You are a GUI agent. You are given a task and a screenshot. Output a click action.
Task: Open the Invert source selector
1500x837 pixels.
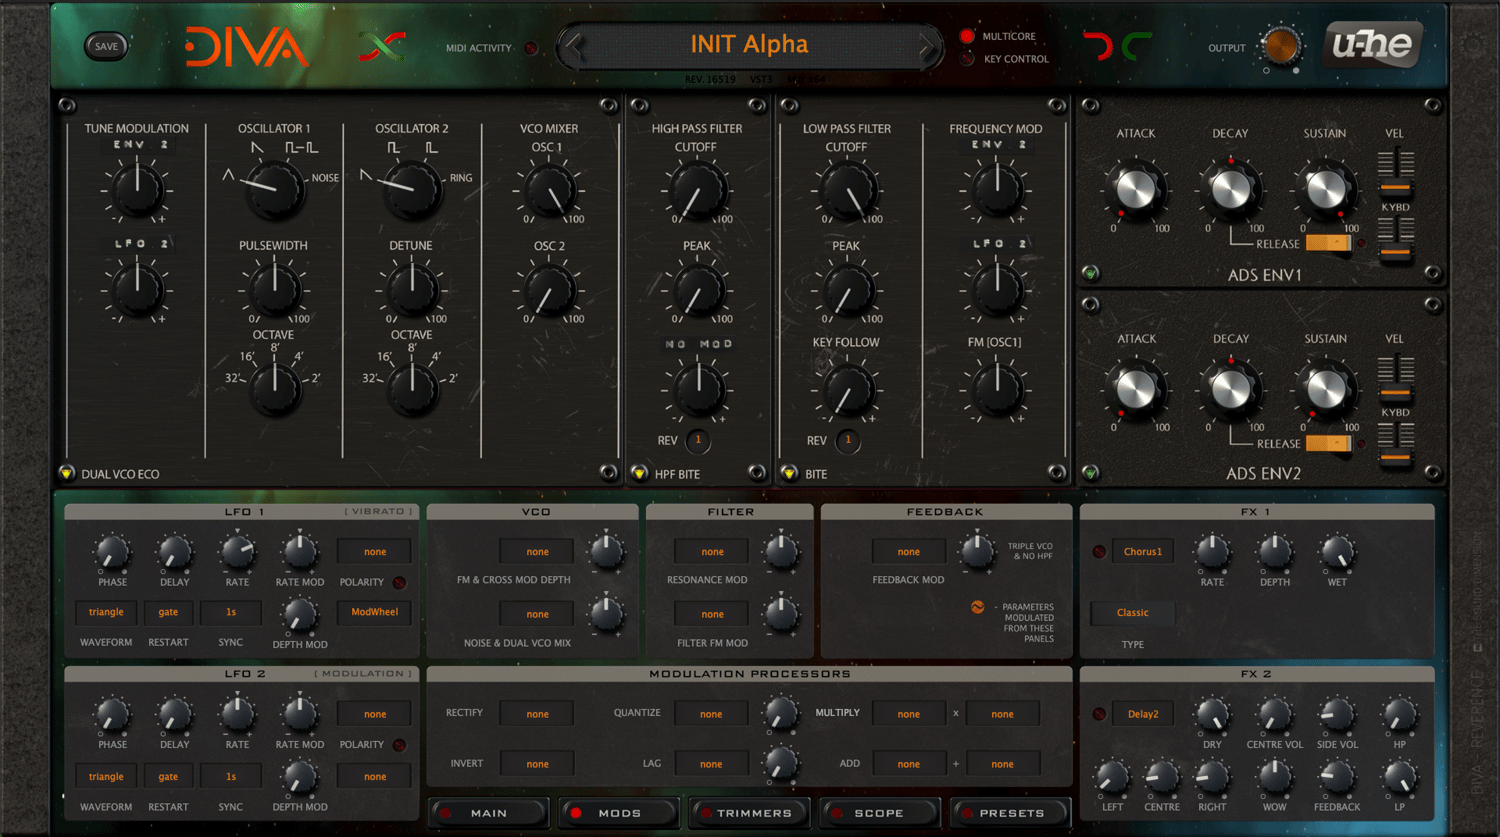point(538,764)
